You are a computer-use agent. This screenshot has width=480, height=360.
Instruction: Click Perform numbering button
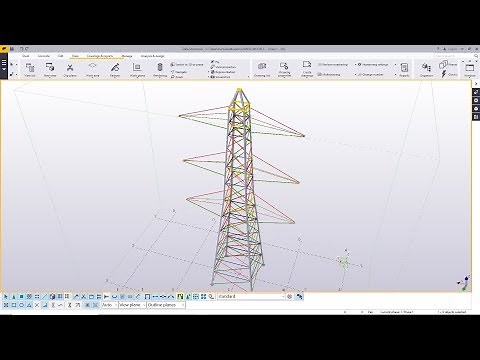[x=333, y=65]
